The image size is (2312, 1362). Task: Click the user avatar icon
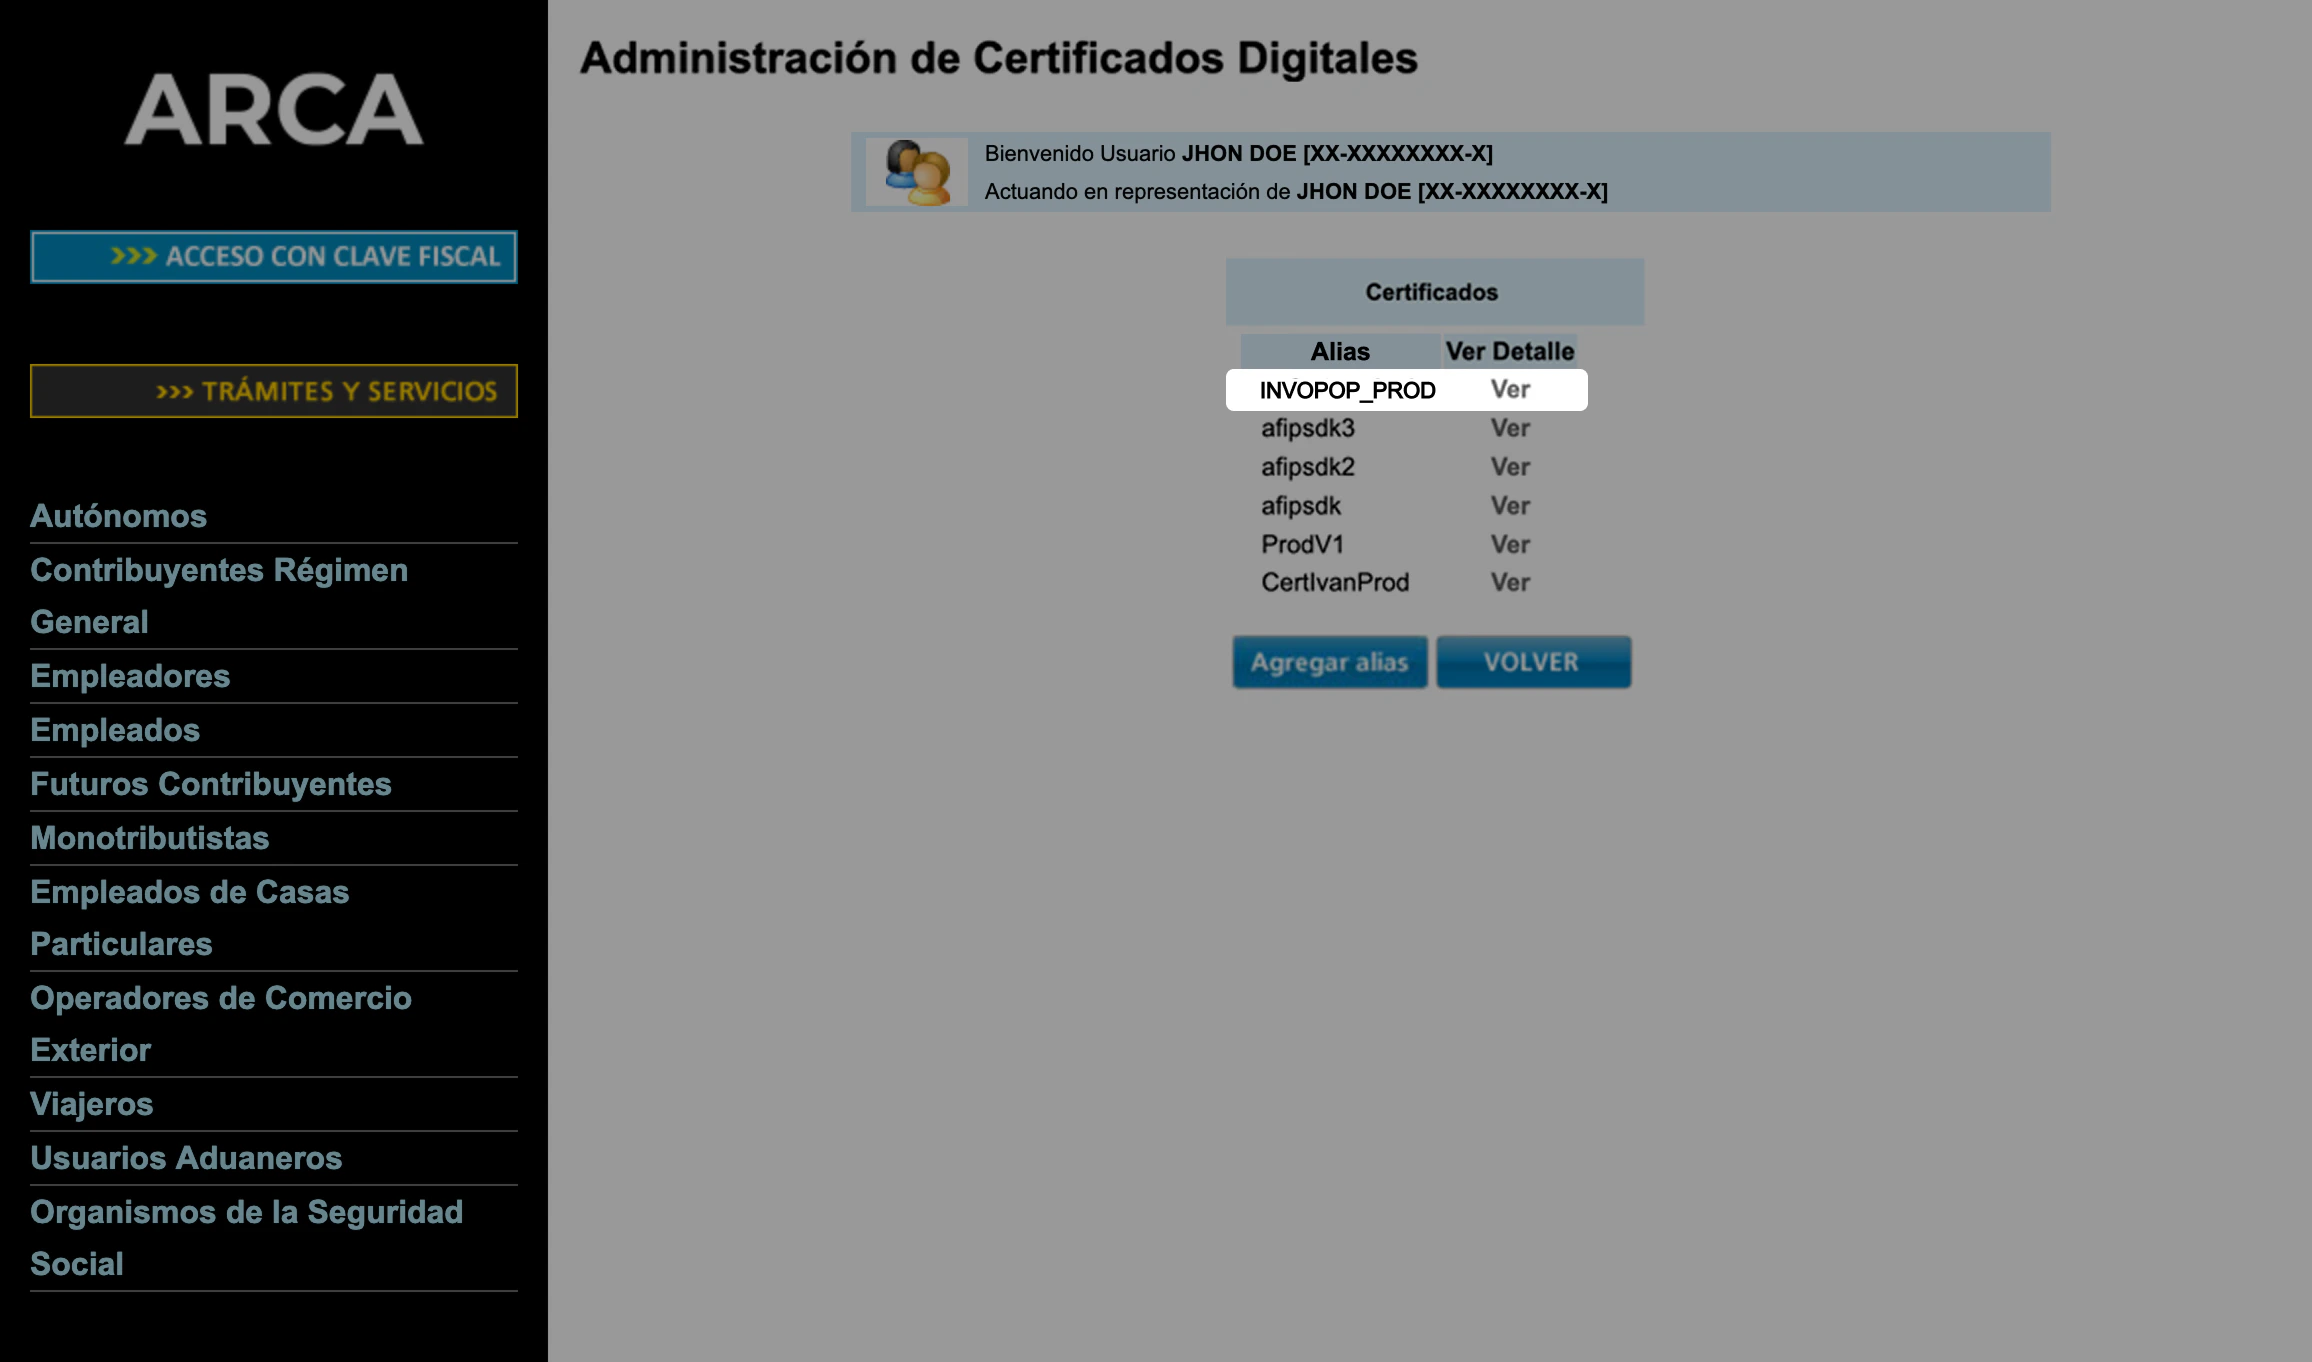tap(916, 172)
